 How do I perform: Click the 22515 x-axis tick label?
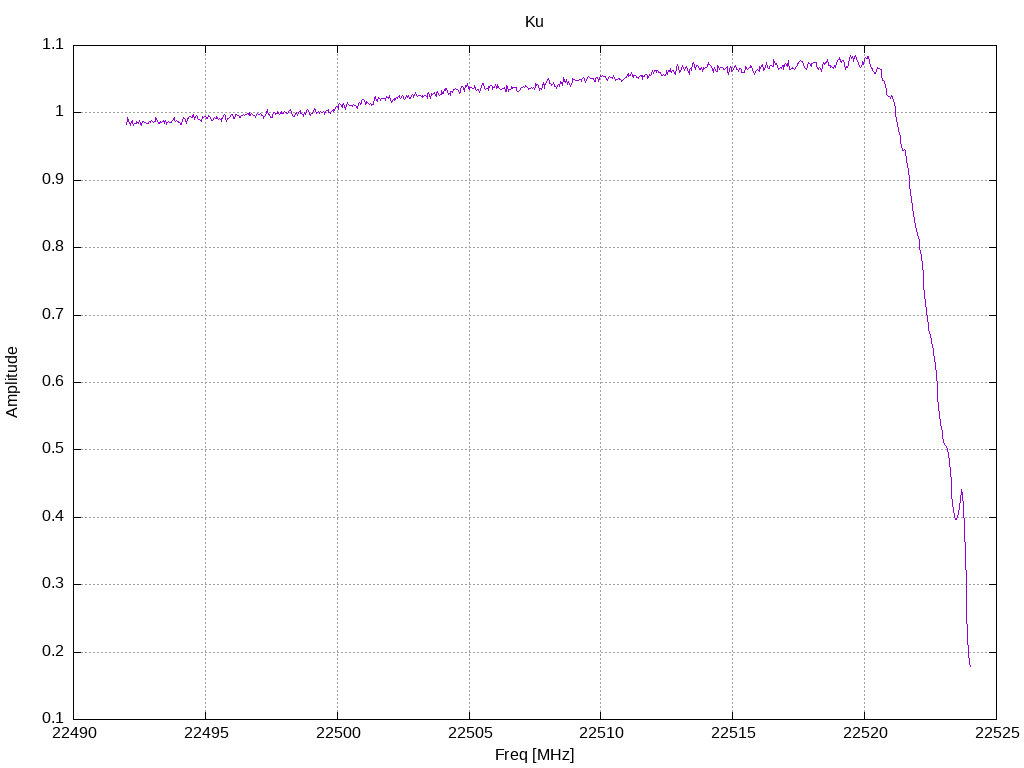(x=733, y=733)
